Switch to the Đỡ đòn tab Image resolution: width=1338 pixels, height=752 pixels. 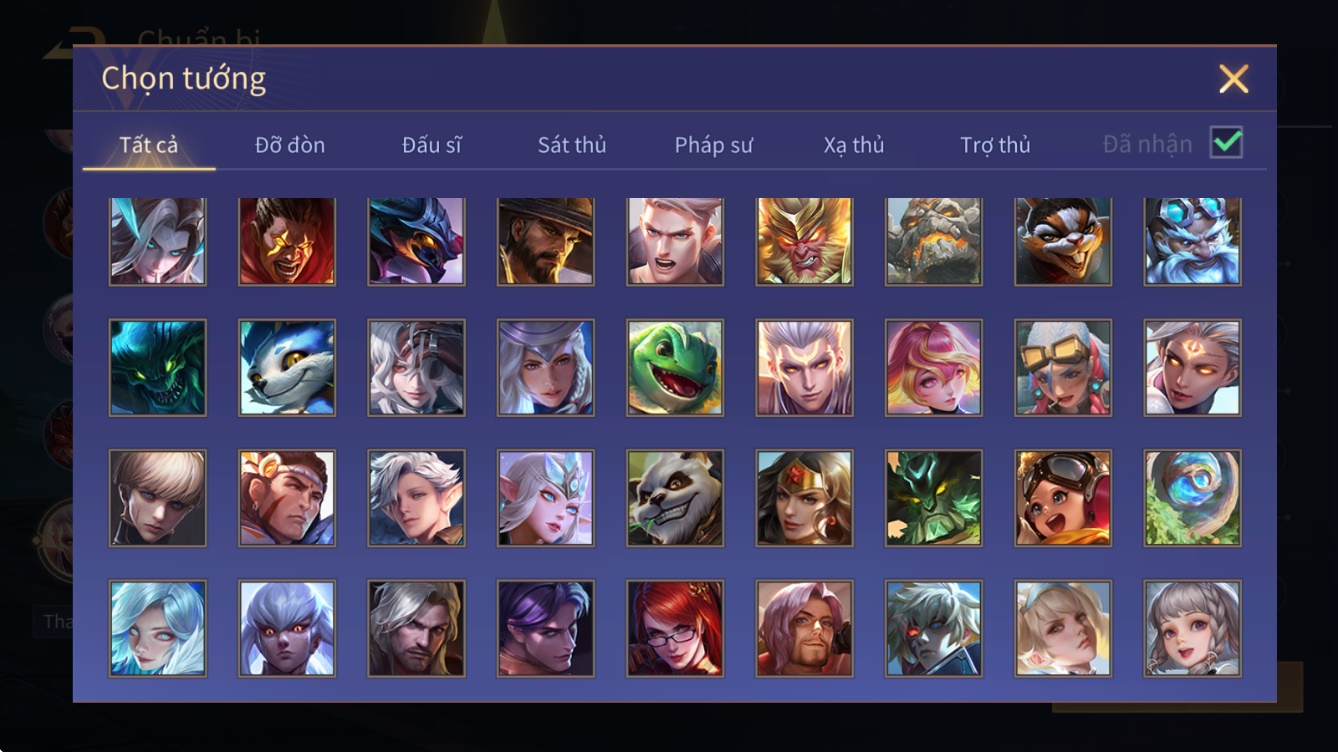coord(290,145)
